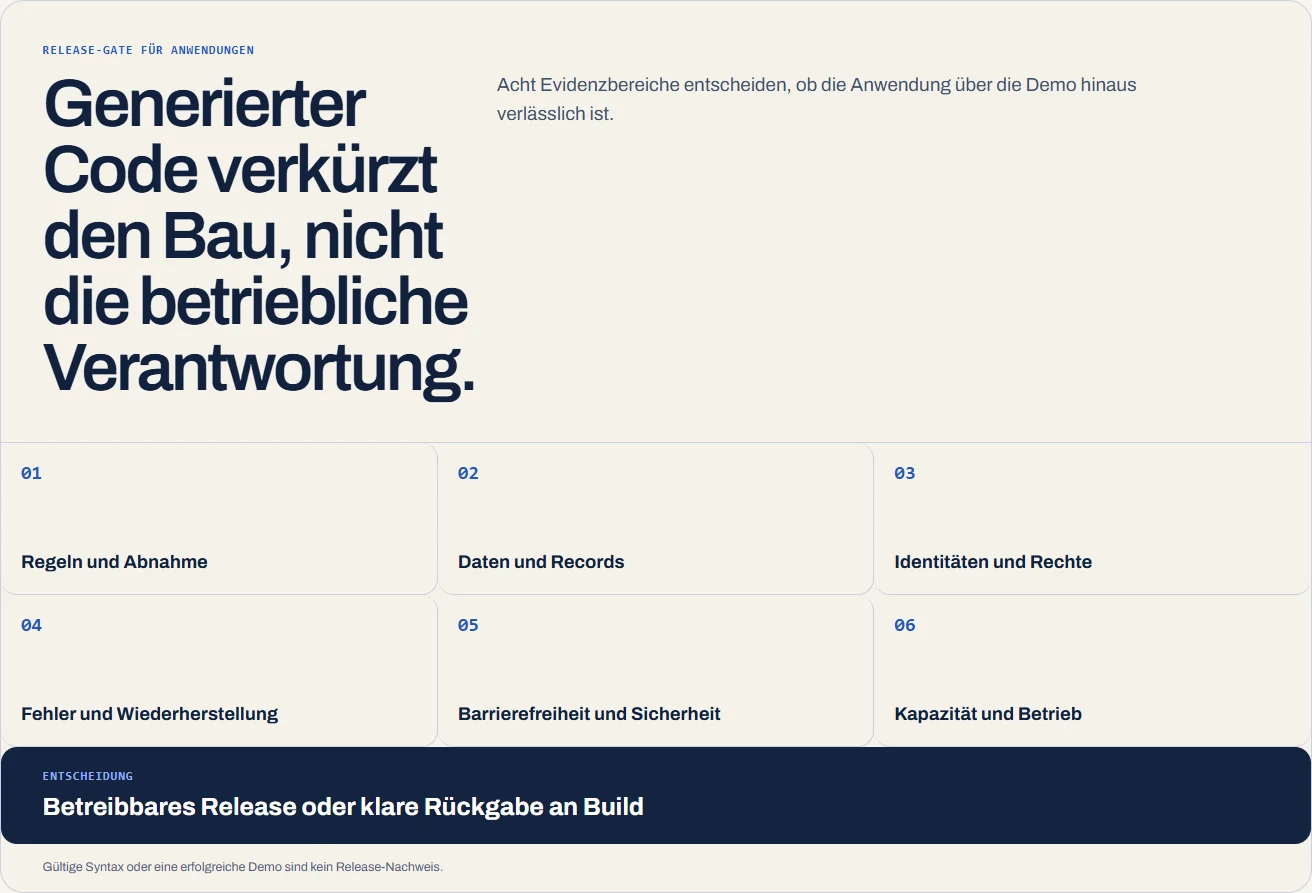Click the Fehler und Wiederherstellung card
This screenshot has width=1312, height=893.
(x=219, y=671)
